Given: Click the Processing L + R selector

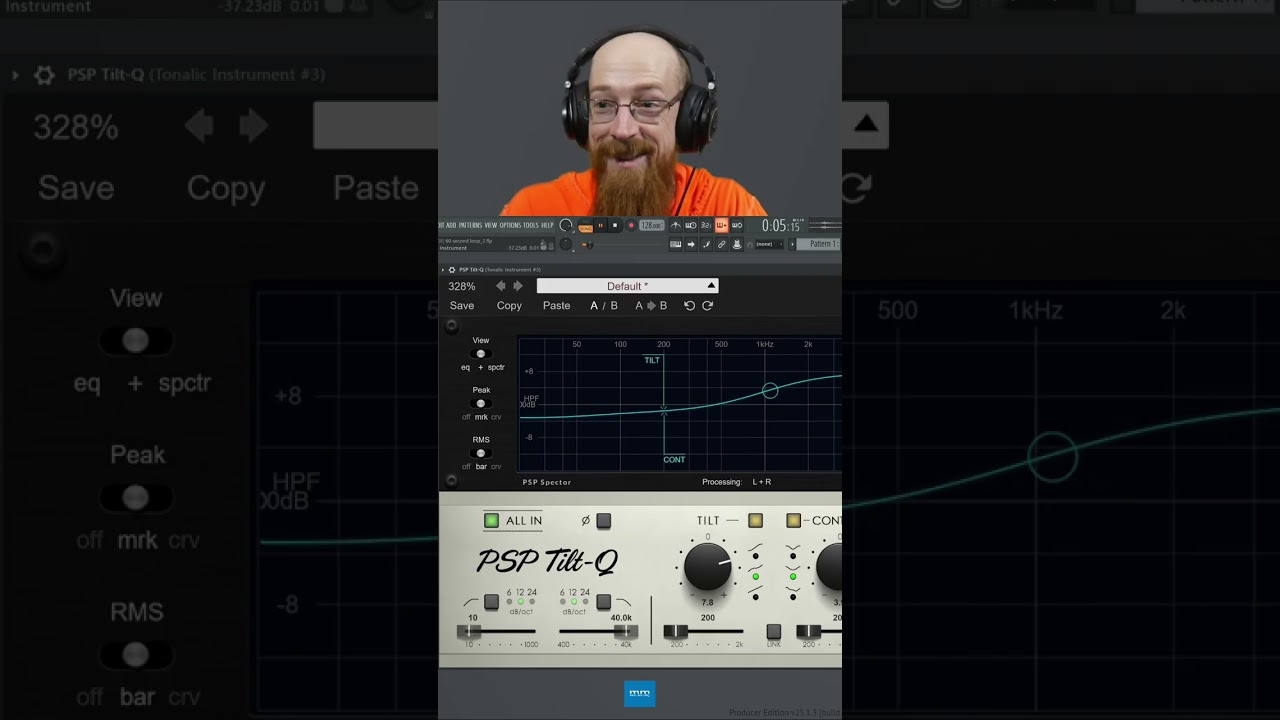Looking at the screenshot, I should pyautogui.click(x=762, y=482).
